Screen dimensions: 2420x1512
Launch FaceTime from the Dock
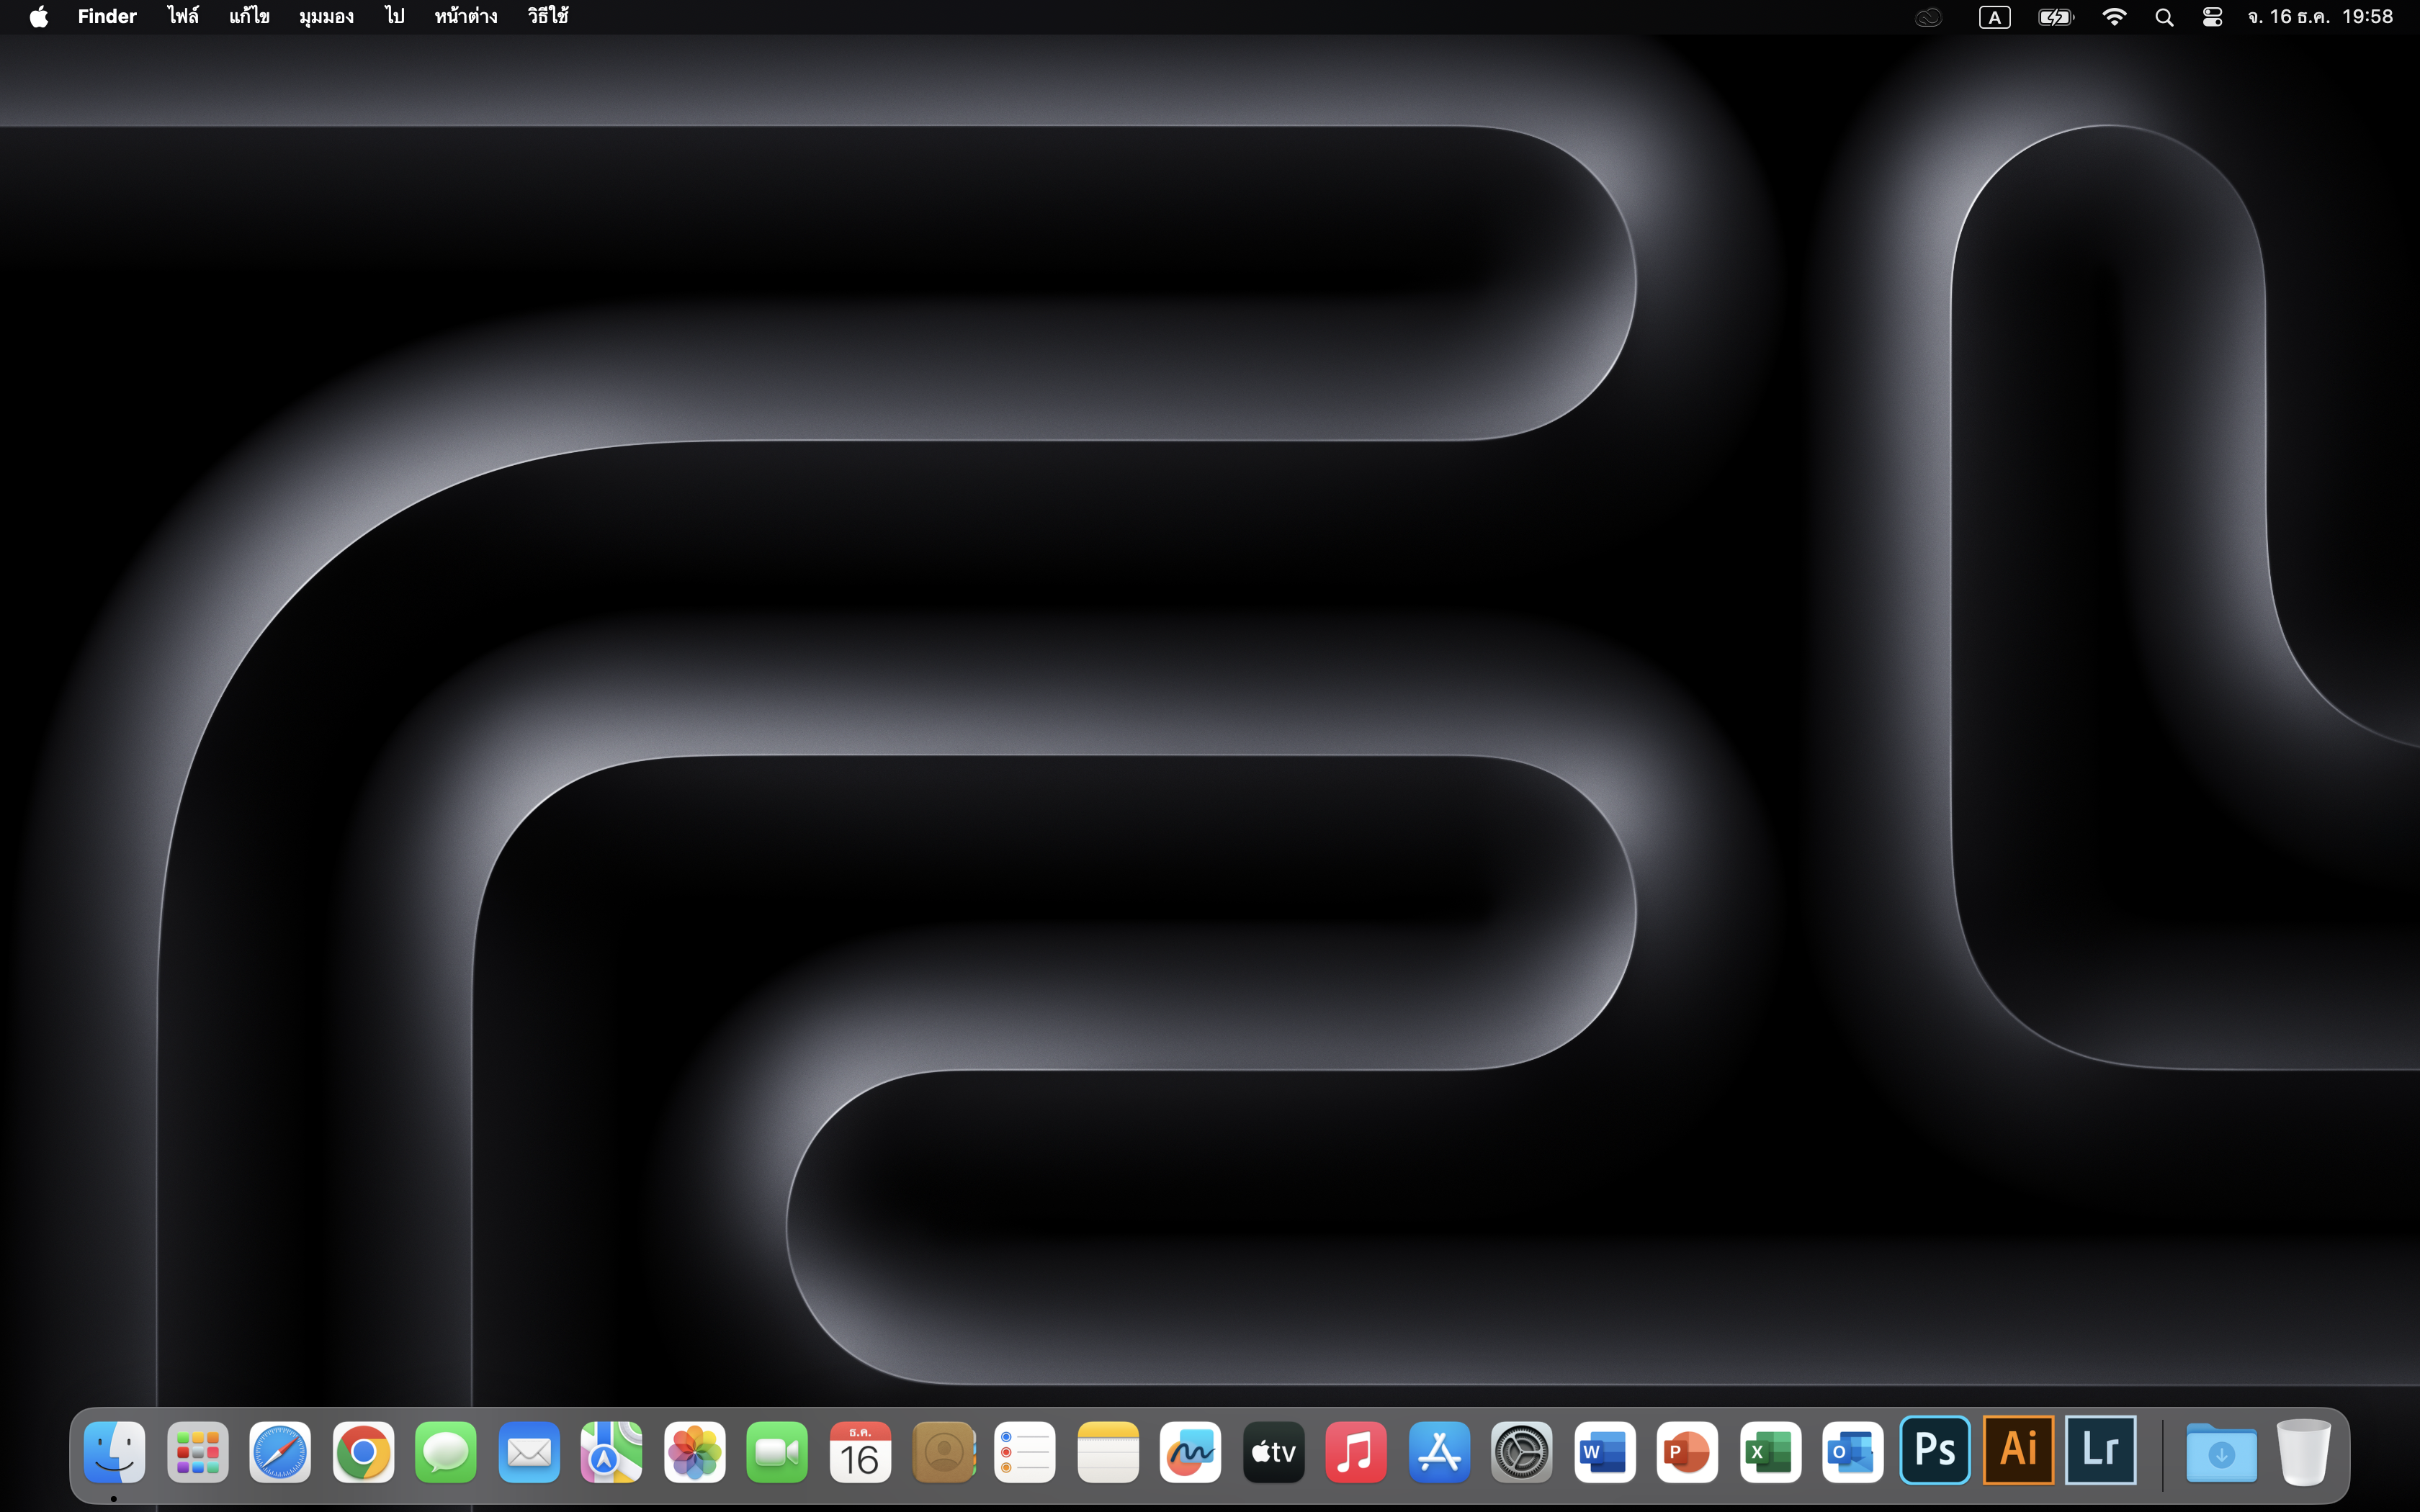coord(777,1451)
